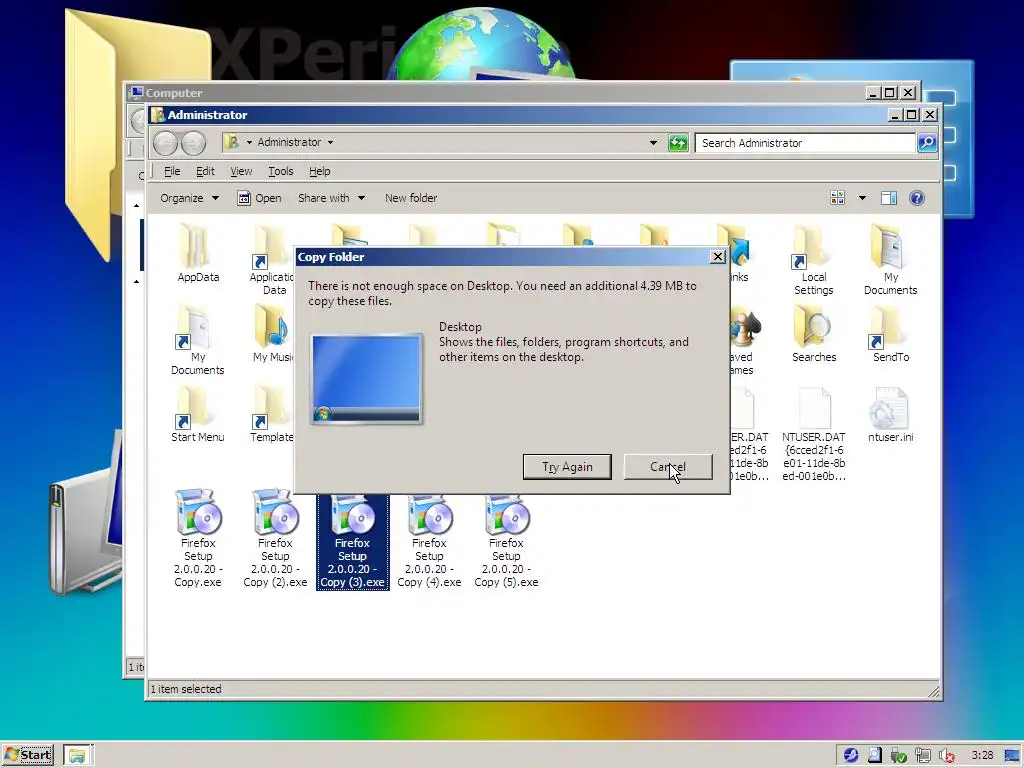Image resolution: width=1024 pixels, height=768 pixels.
Task: Click the address bar user folder icon
Action: [231, 142]
